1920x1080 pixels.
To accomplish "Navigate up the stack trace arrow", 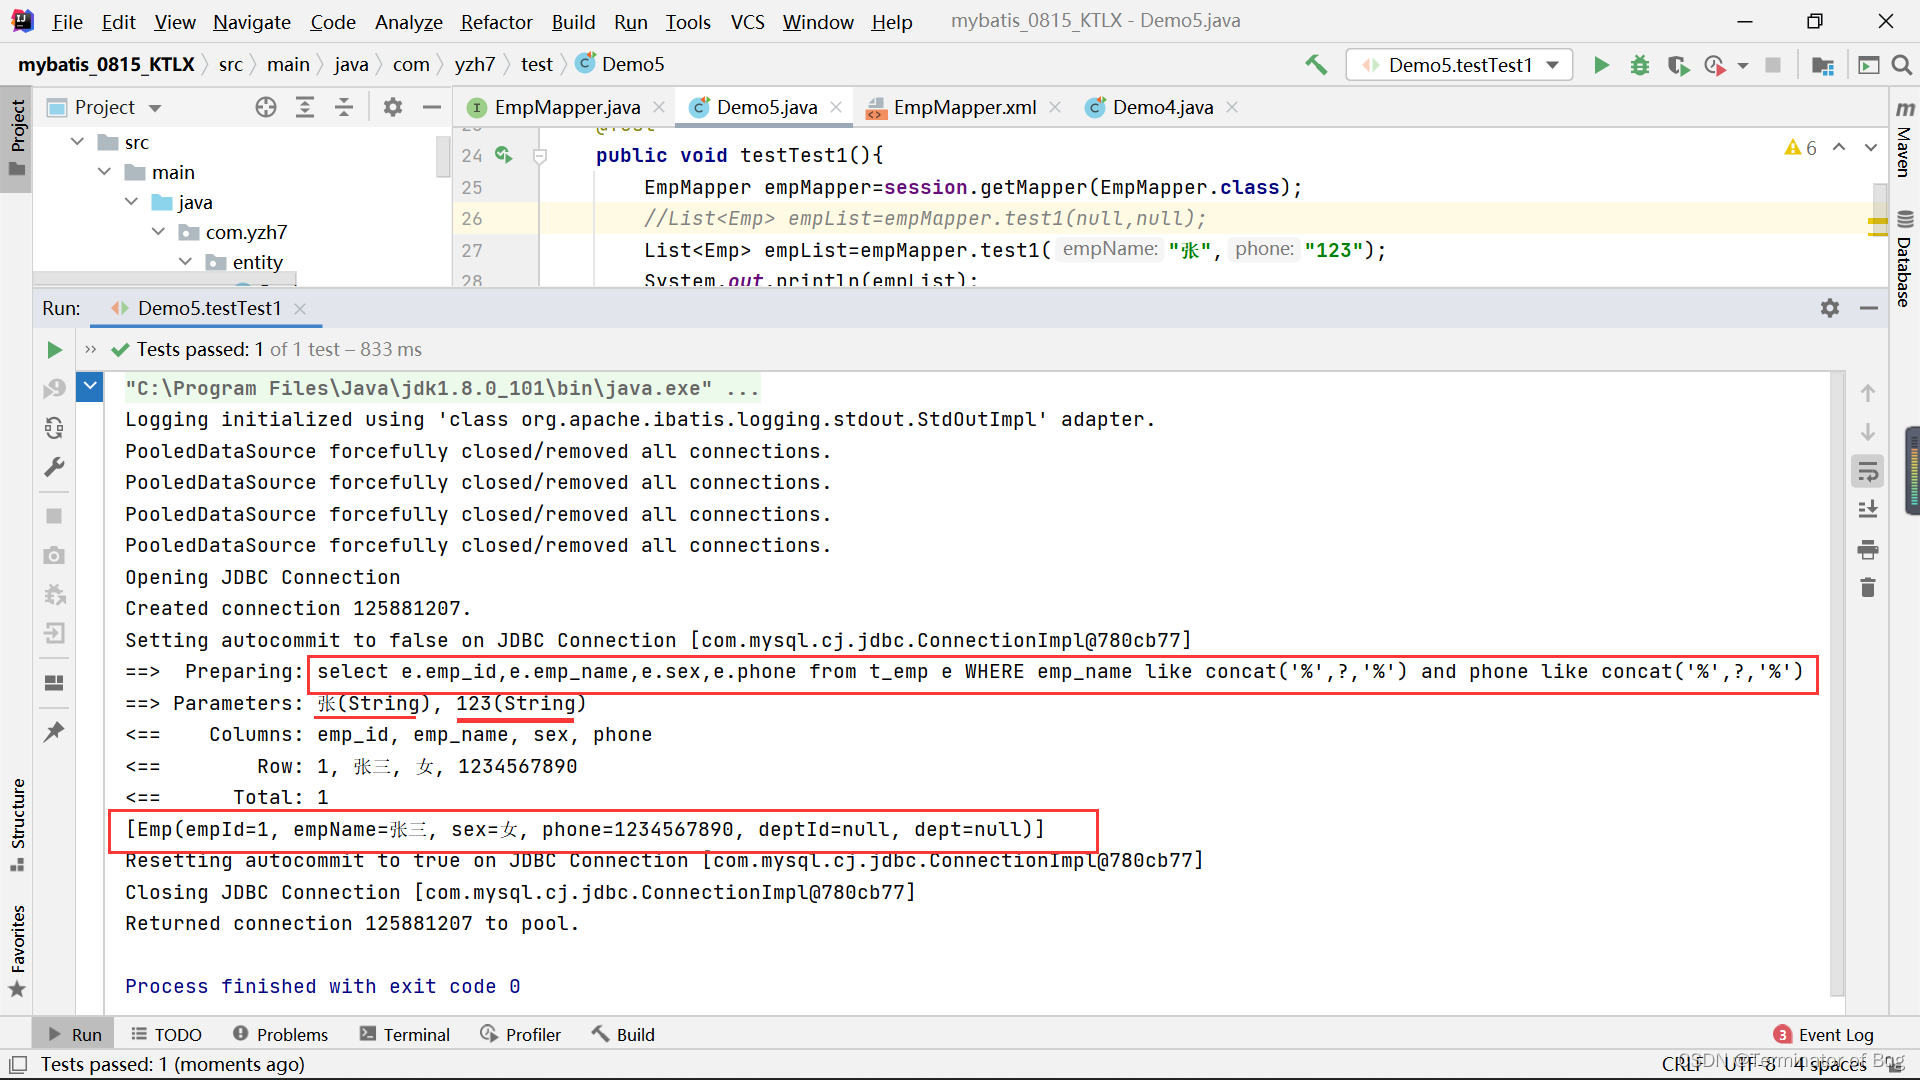I will click(x=1867, y=393).
